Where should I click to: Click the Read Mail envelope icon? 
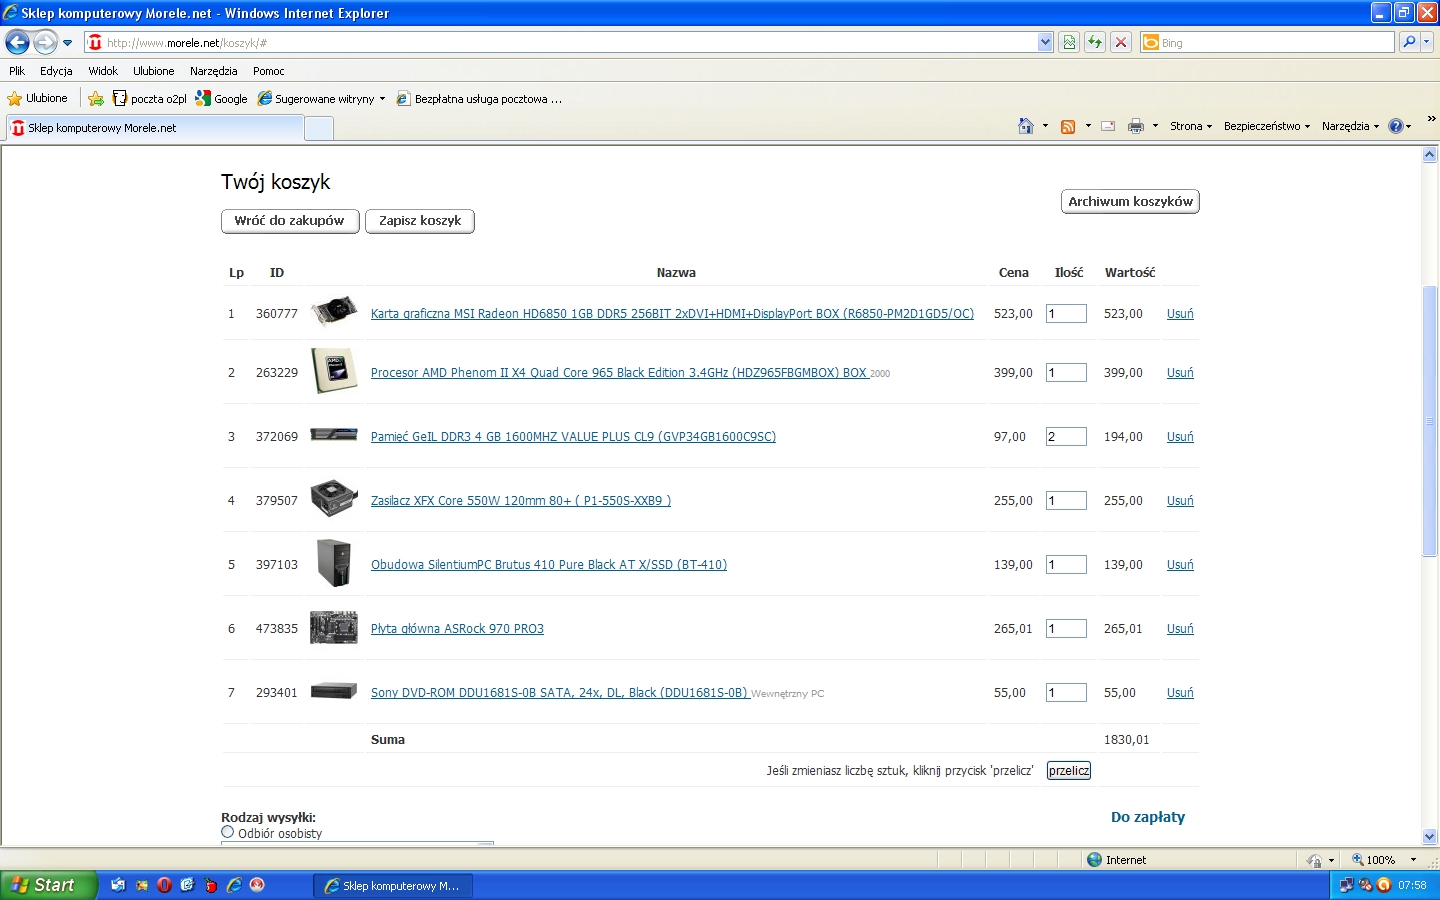pos(1108,126)
